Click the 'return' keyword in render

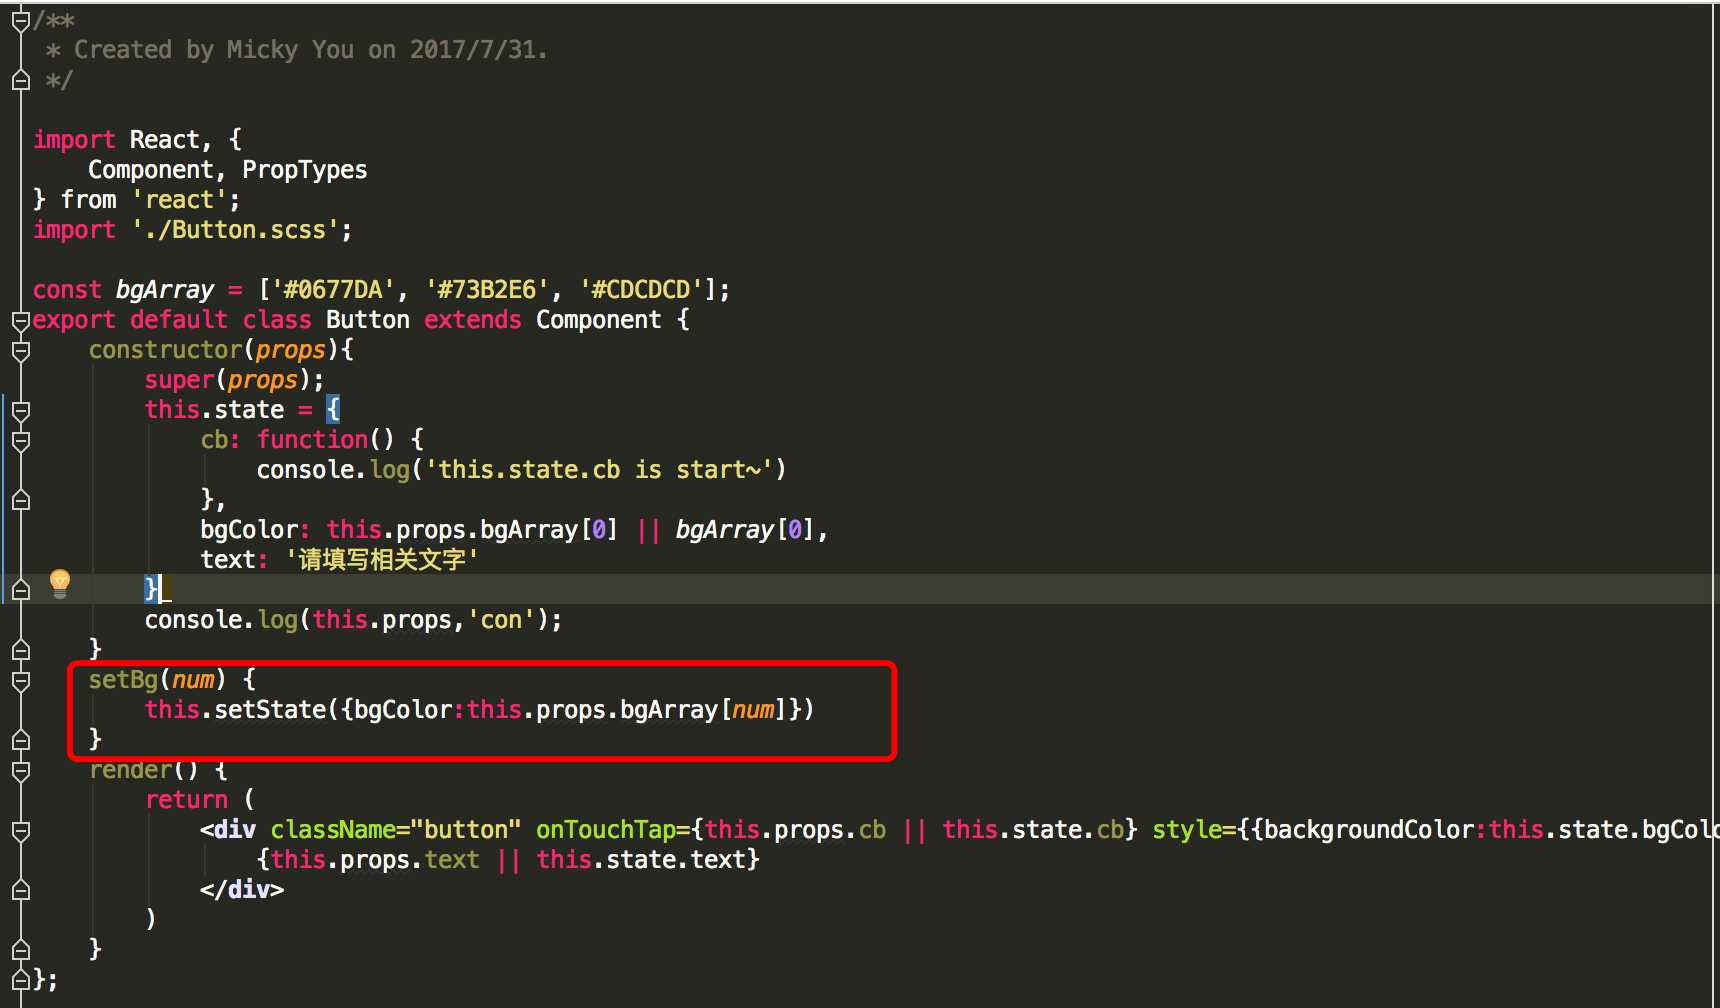[187, 800]
